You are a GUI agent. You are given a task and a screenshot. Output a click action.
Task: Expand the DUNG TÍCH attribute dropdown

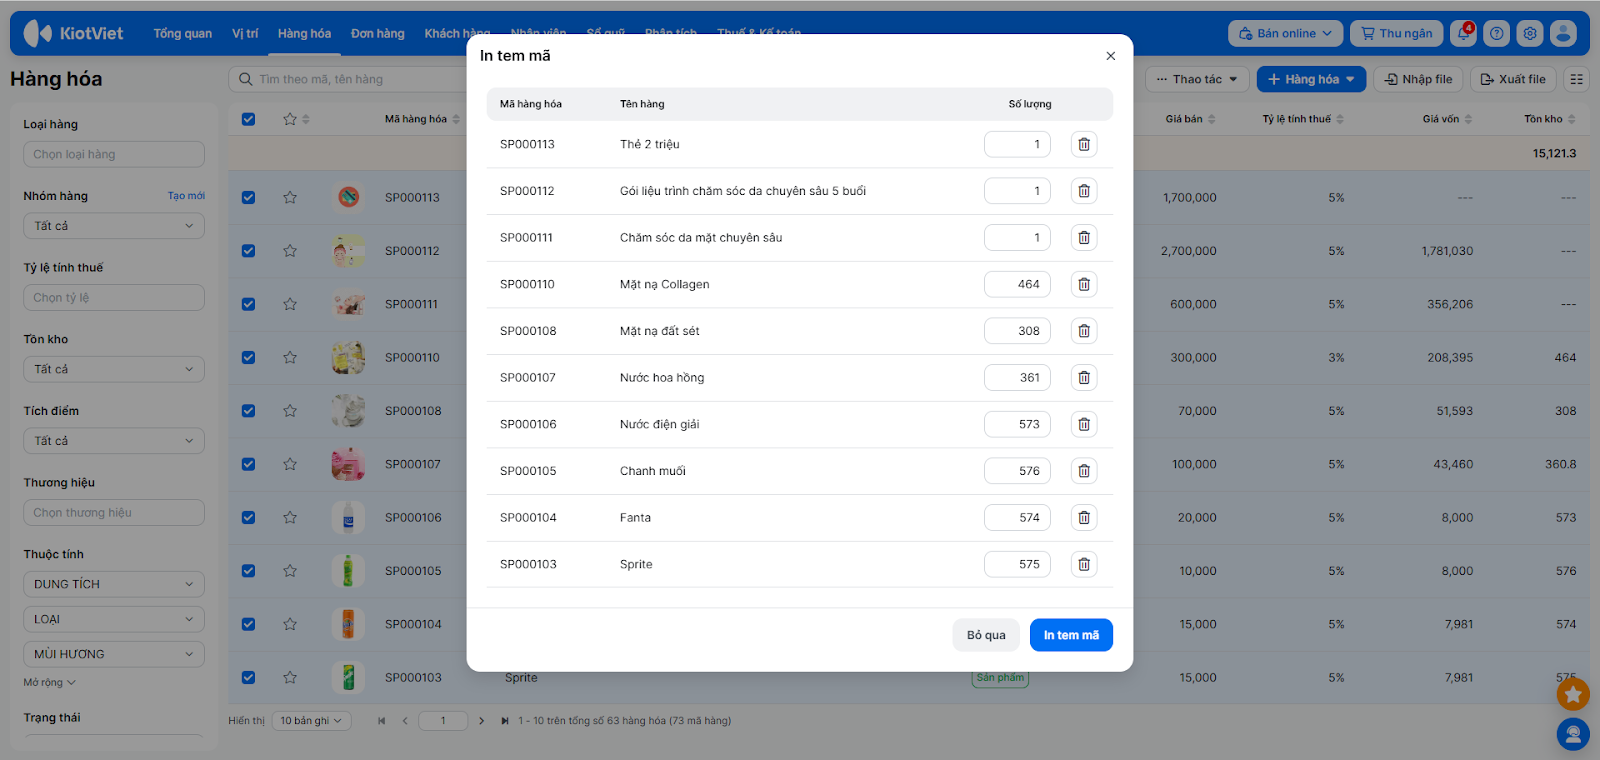114,584
